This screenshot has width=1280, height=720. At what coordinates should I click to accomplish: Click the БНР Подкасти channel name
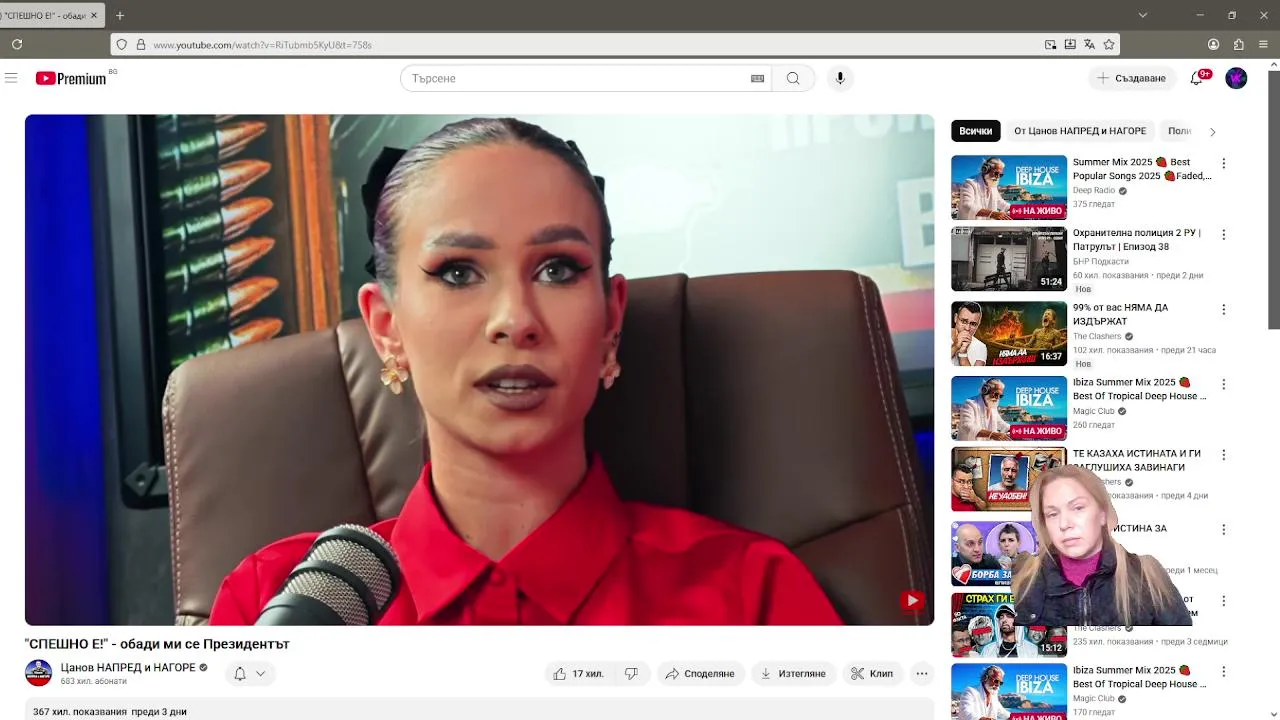pyautogui.click(x=1101, y=261)
